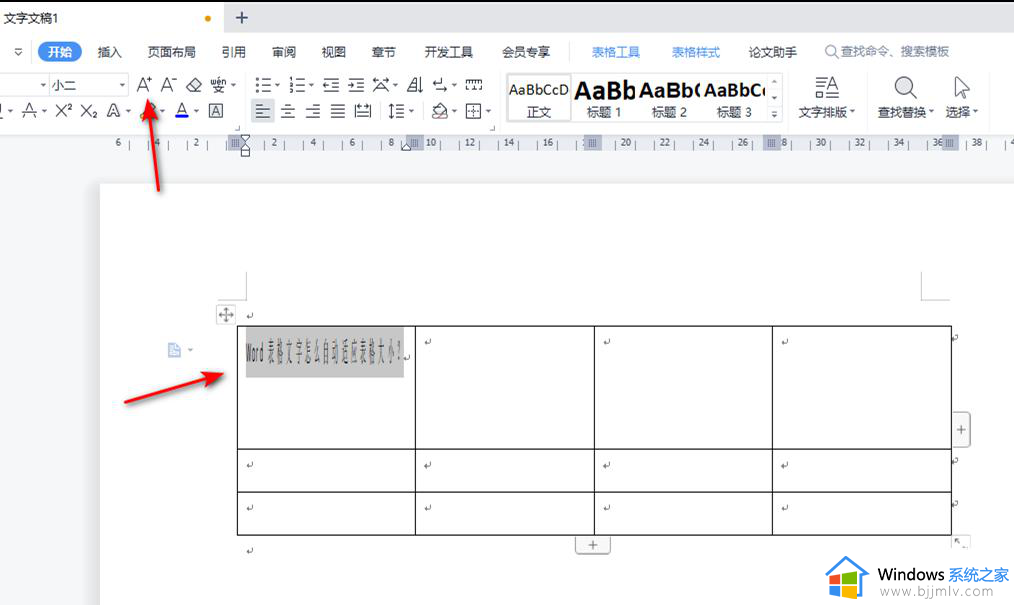Apply superscript X² formatting
Viewport: 1014px width, 605px height.
[63, 111]
